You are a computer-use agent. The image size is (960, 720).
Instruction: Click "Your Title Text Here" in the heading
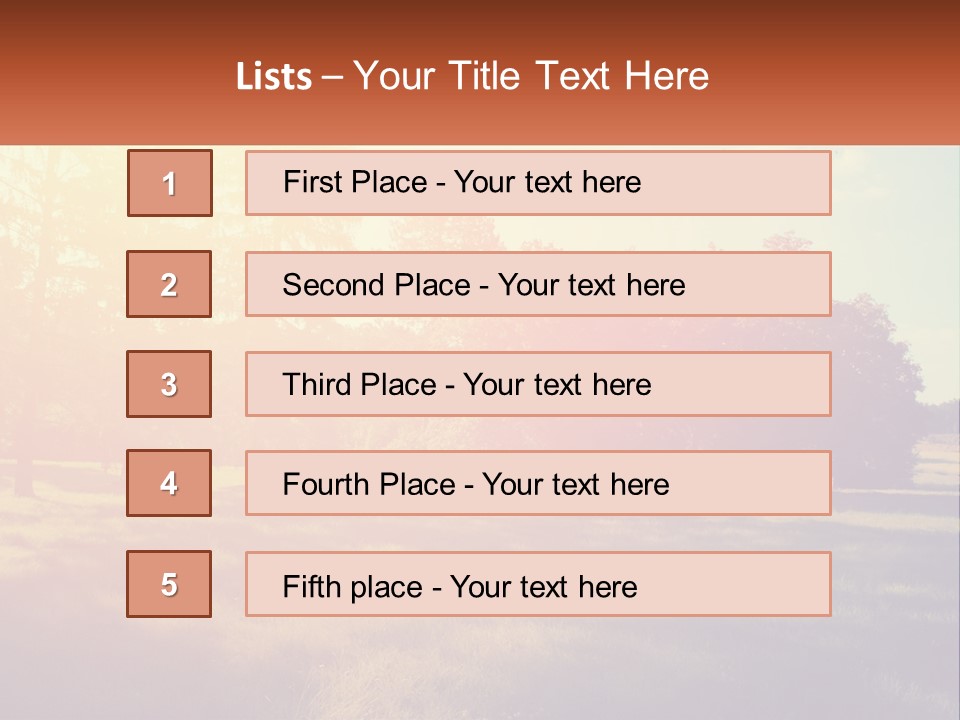(531, 77)
